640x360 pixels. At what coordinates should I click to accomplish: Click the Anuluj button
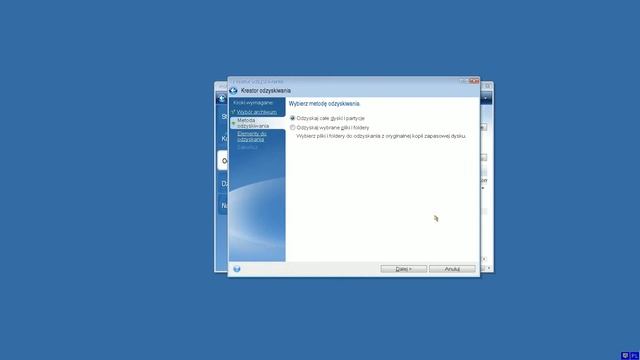(x=452, y=269)
